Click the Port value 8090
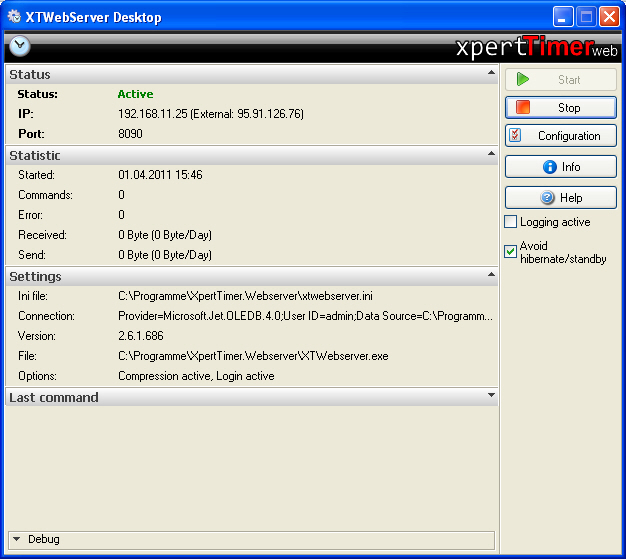Screen dimensions: 626x559 click(130, 133)
